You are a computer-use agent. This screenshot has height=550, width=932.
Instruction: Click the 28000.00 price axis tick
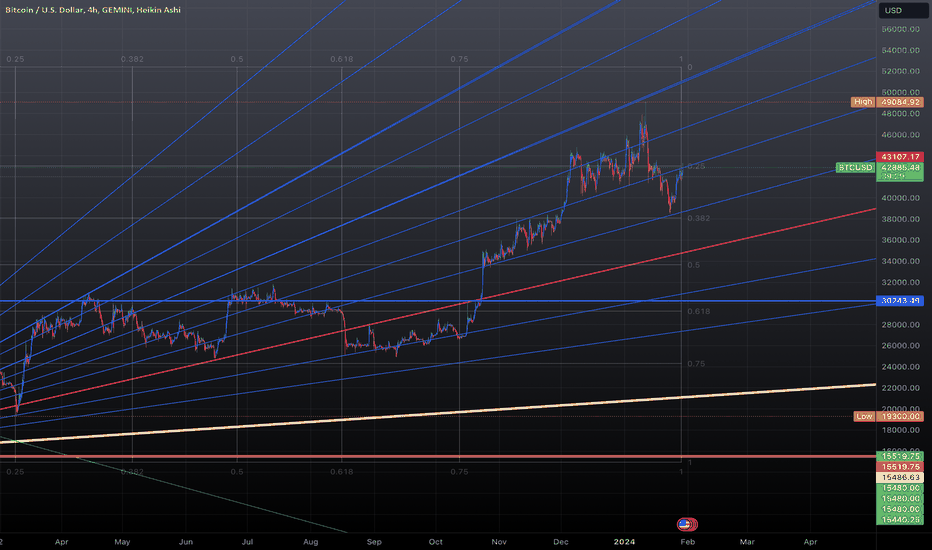coord(900,325)
